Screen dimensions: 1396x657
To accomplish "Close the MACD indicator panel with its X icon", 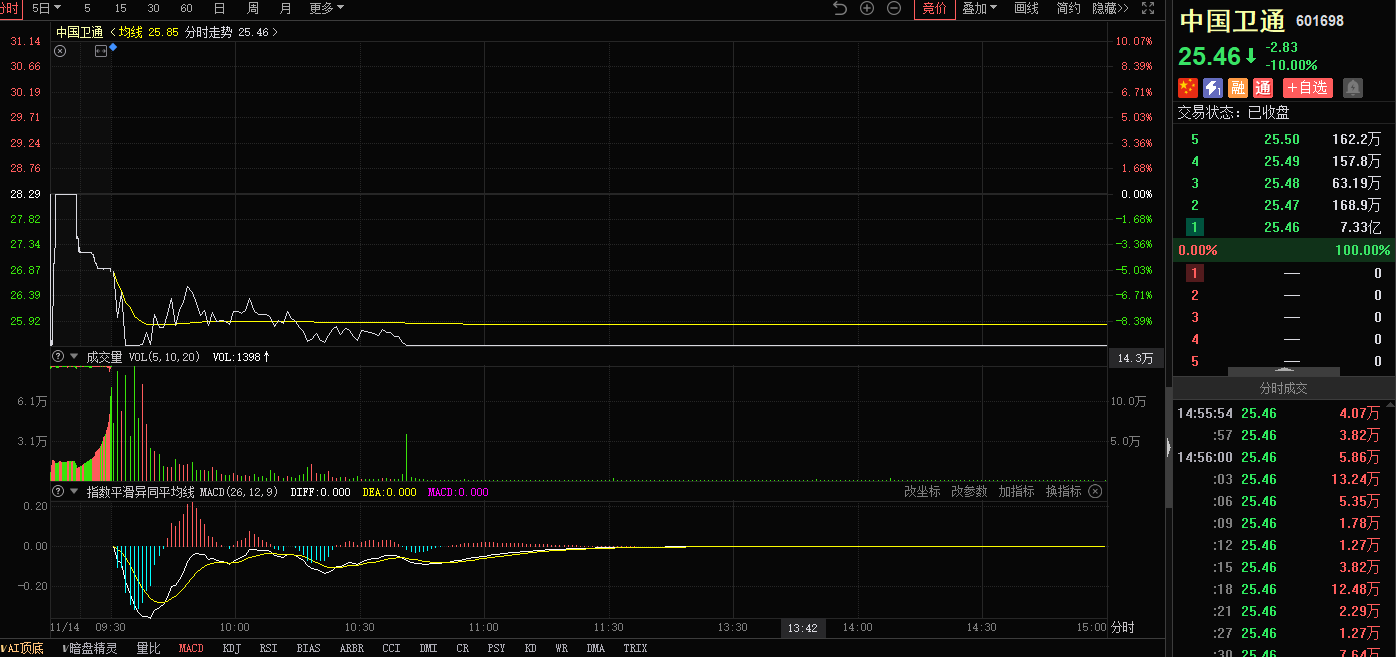I will click(1095, 491).
